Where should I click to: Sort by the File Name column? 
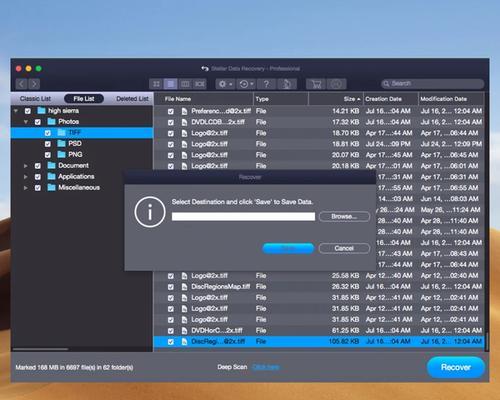point(204,99)
